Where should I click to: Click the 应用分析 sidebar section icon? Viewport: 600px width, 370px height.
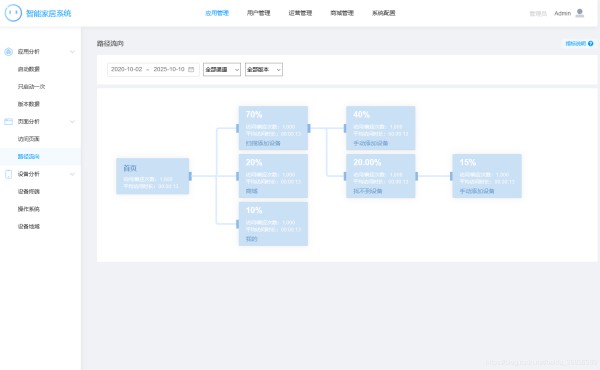pyautogui.click(x=8, y=52)
